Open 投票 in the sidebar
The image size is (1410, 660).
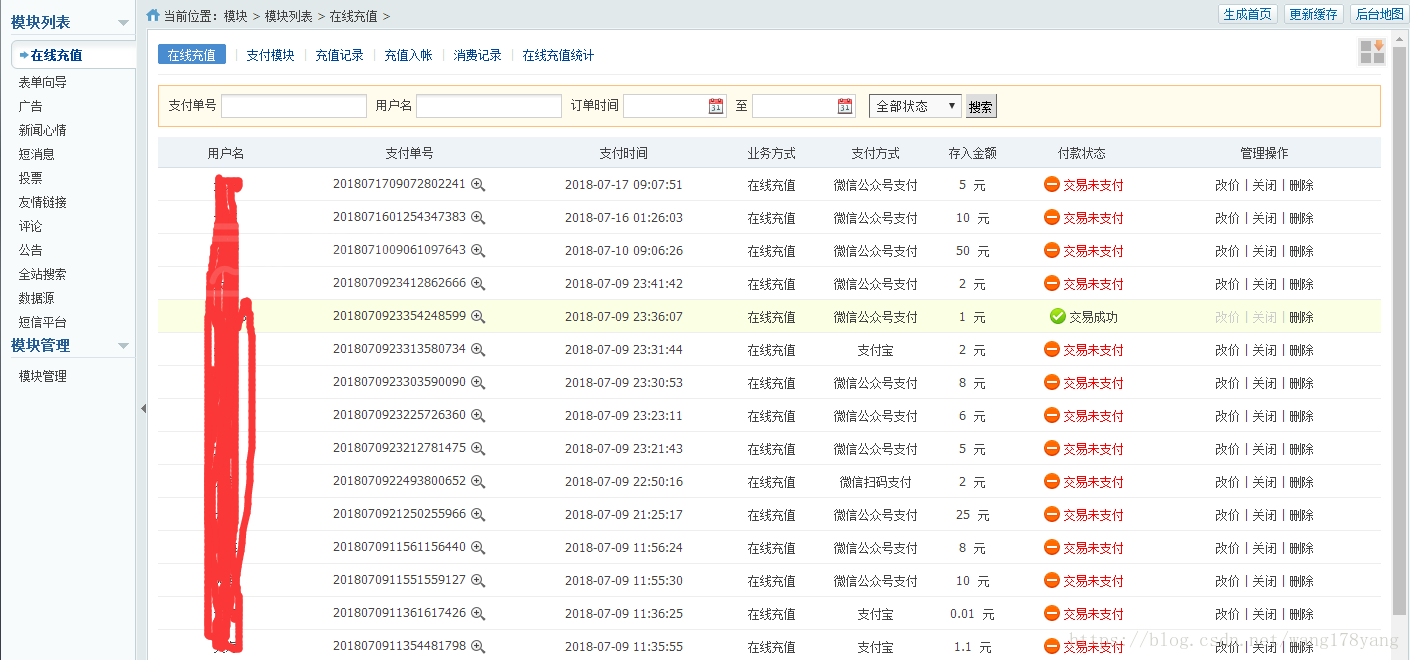point(30,178)
